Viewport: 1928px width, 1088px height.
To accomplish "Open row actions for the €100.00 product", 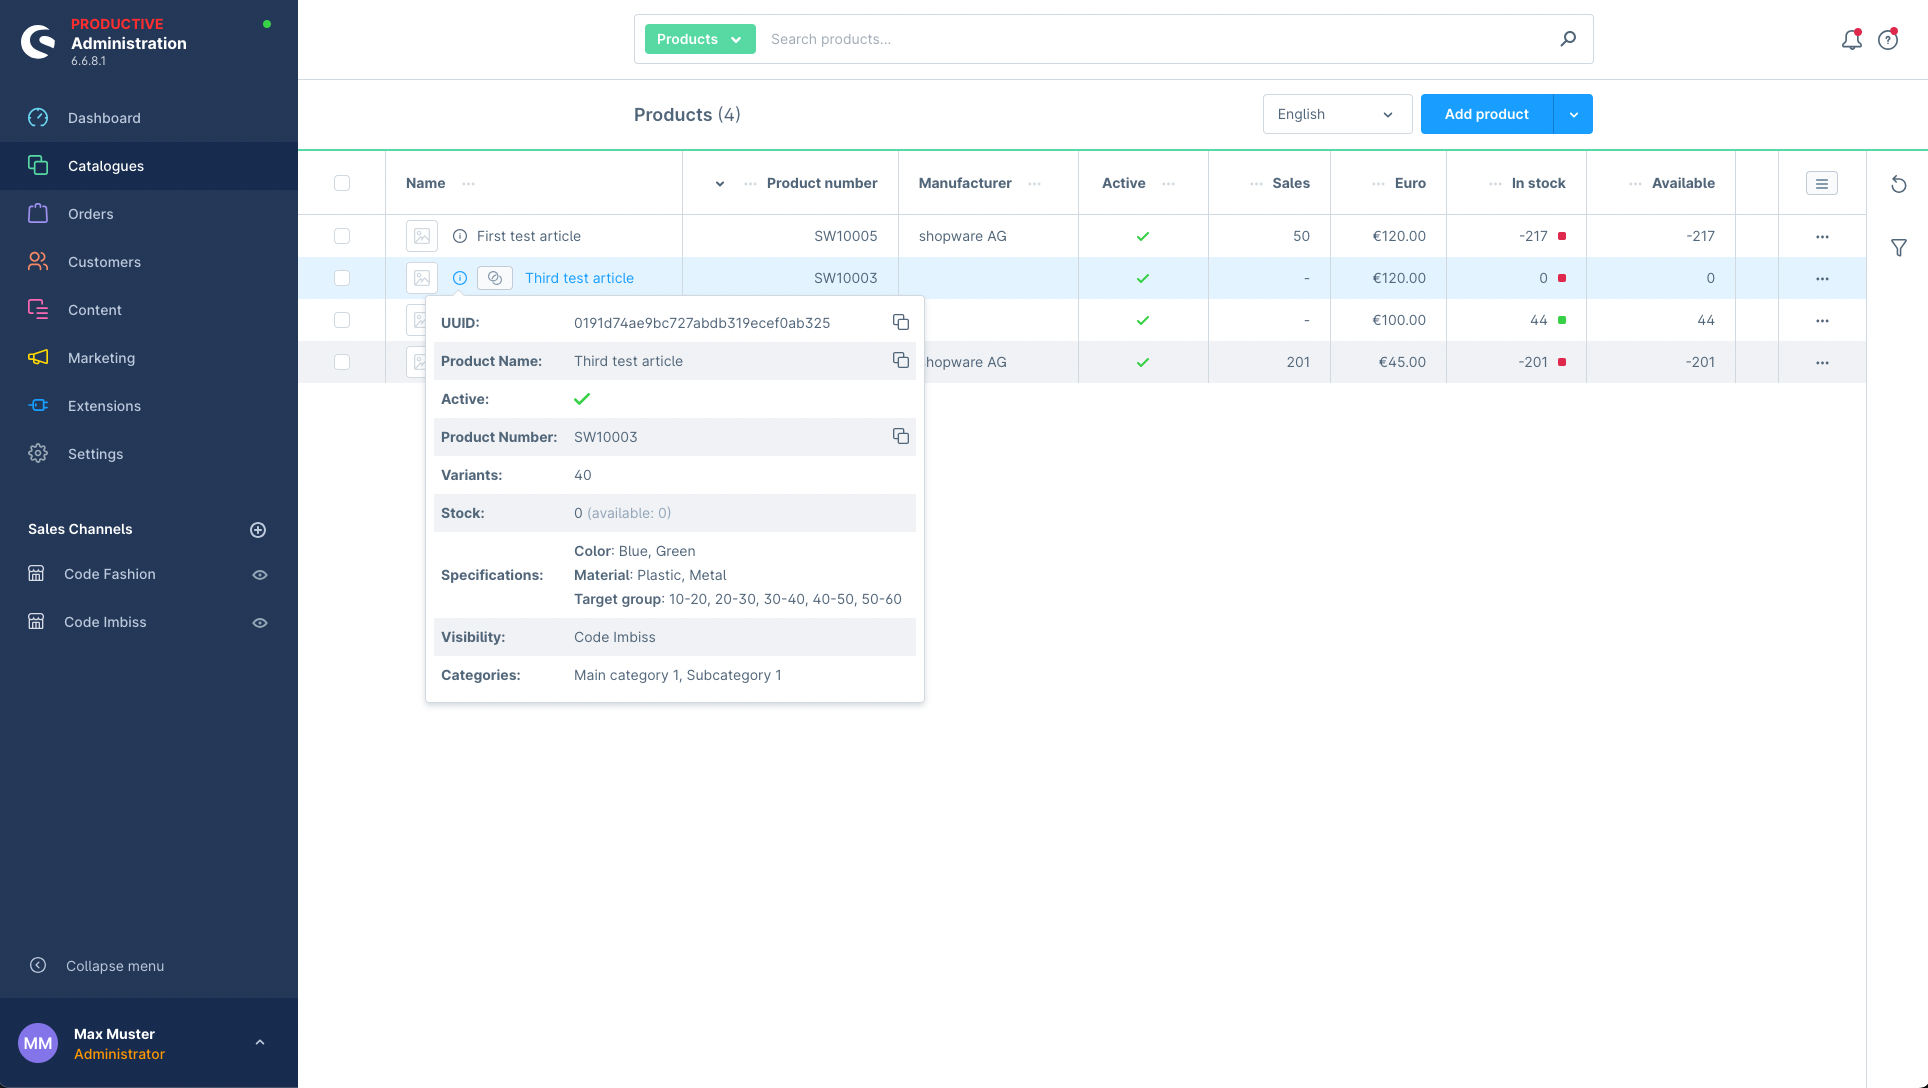I will (x=1822, y=321).
